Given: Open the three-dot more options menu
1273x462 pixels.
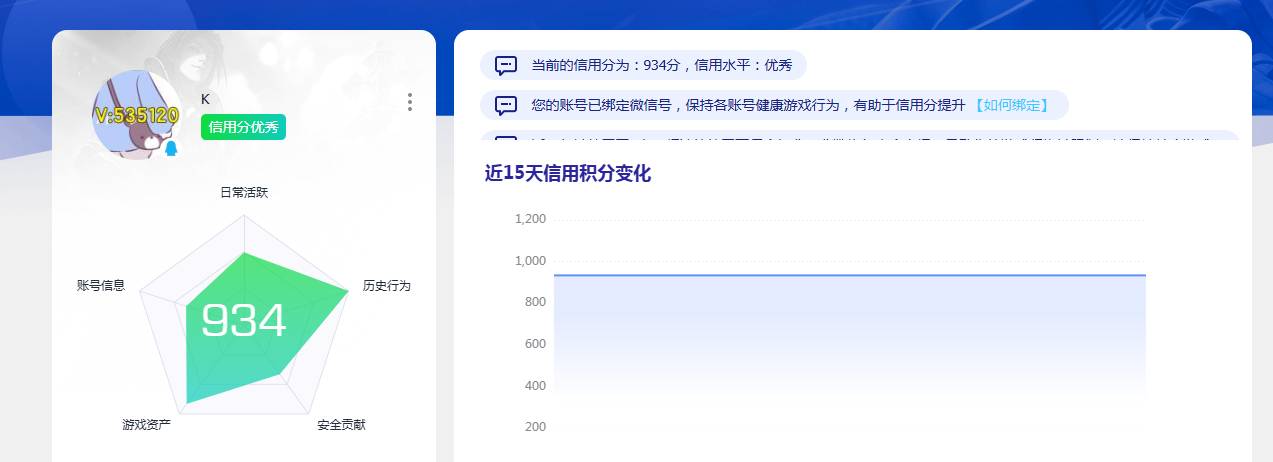Looking at the screenshot, I should tap(410, 102).
